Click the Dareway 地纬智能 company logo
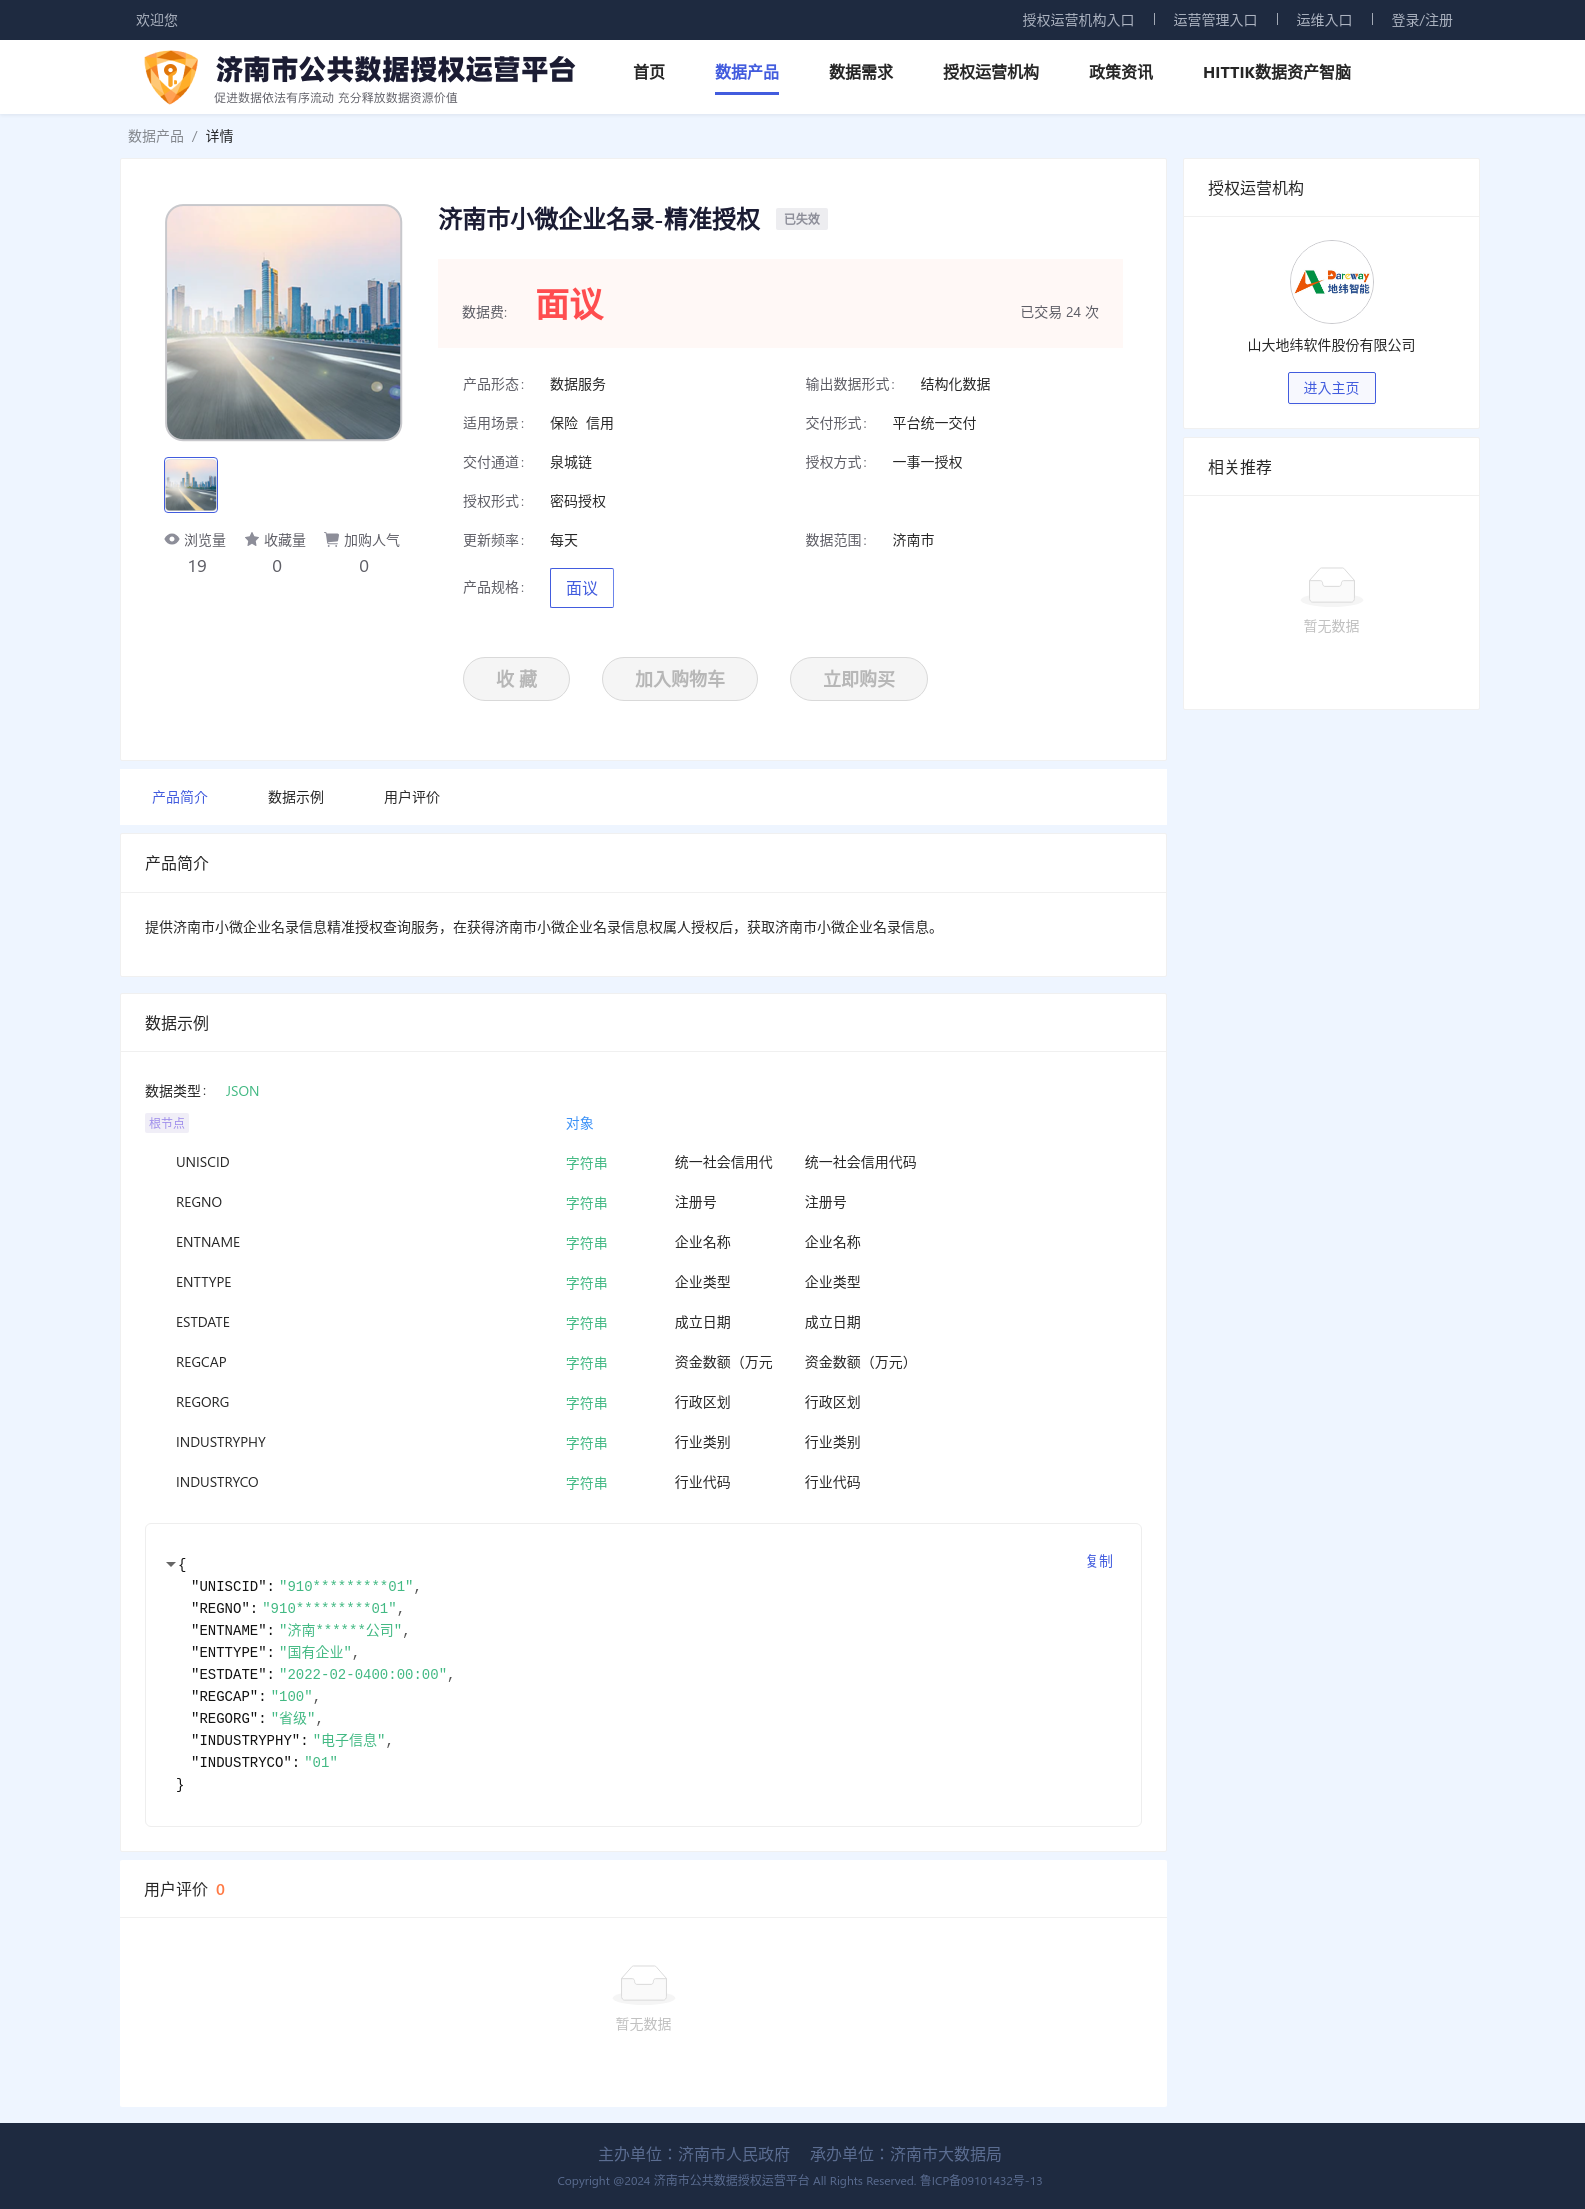Screen dimensions: 1585x2209 click(x=1331, y=282)
